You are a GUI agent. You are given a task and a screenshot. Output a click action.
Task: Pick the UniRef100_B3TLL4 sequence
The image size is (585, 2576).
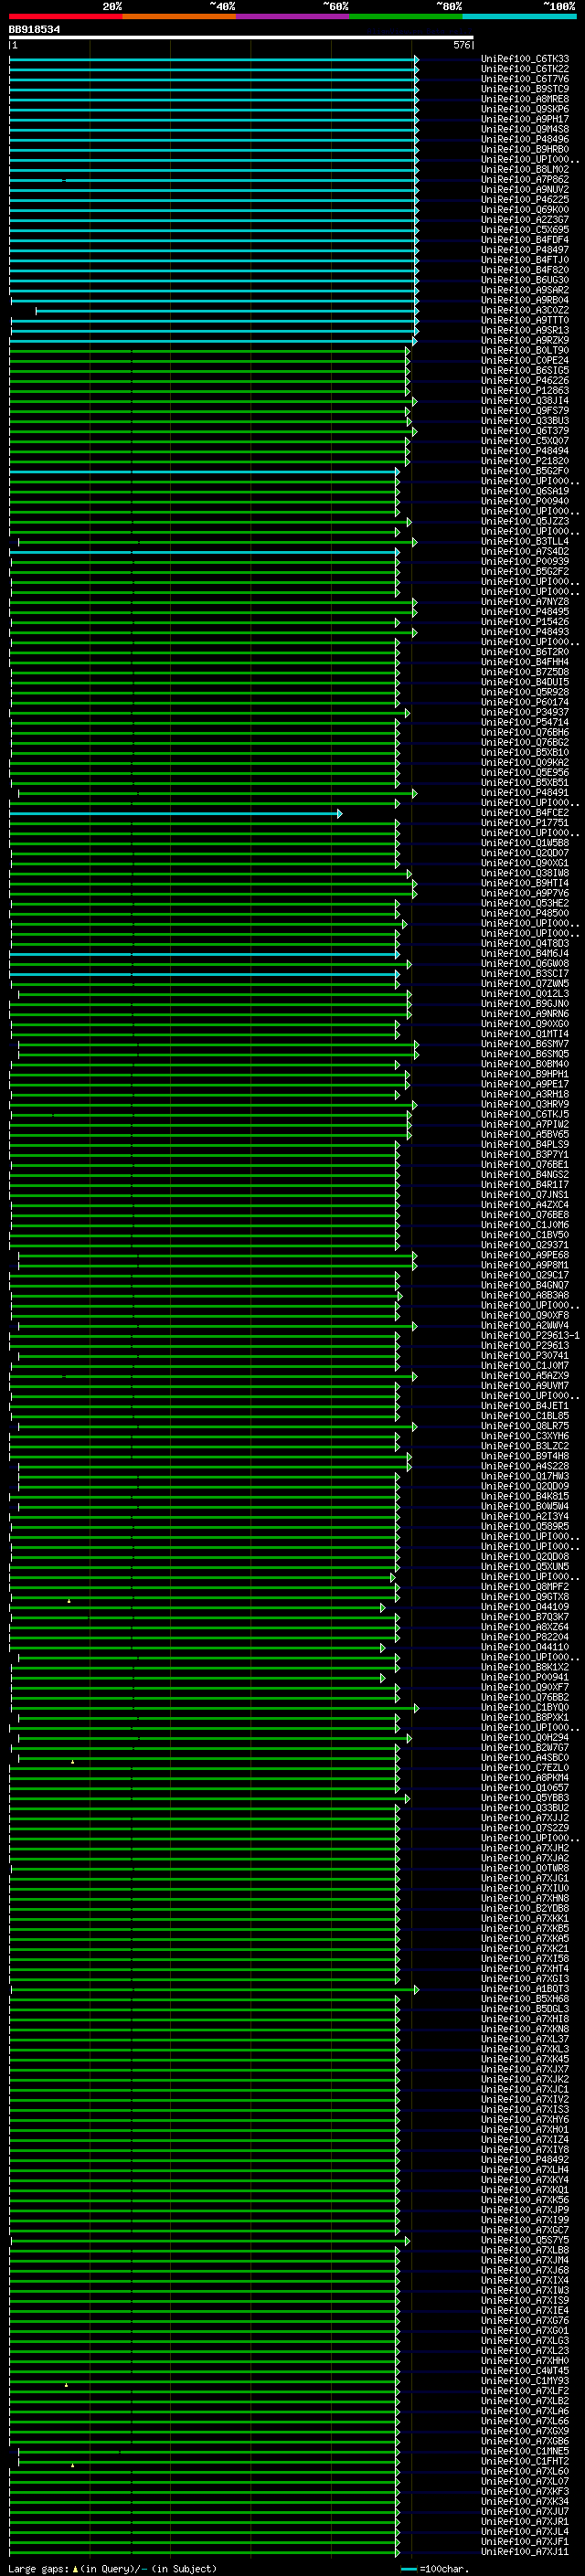coord(525,541)
